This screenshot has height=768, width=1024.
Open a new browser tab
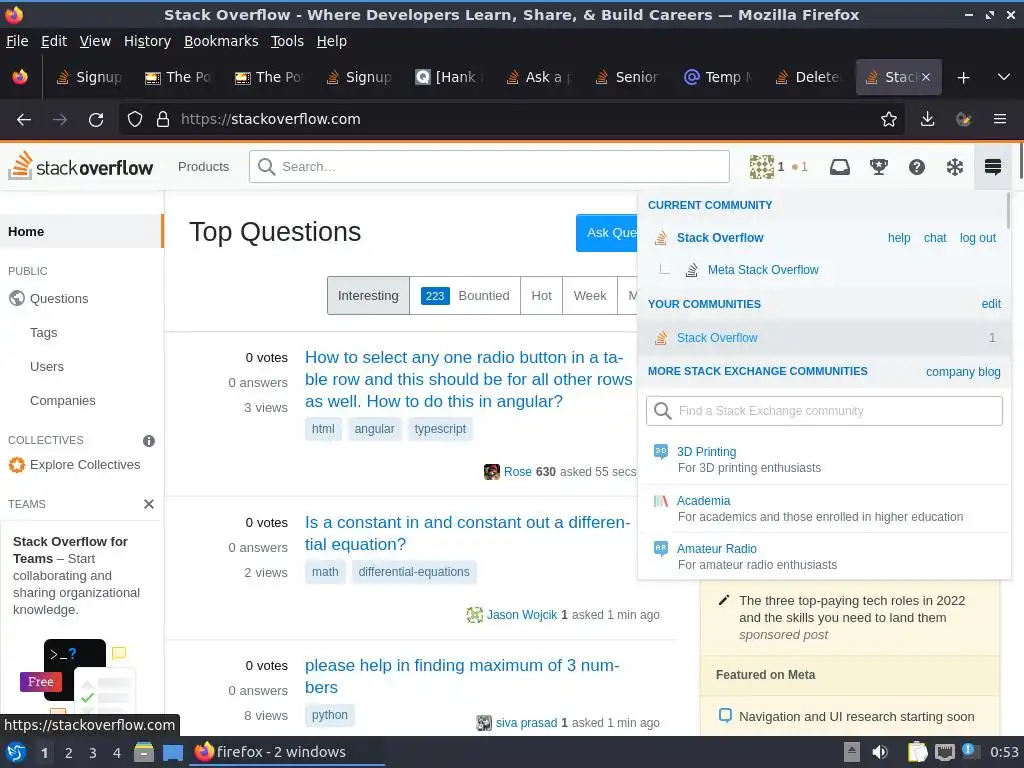click(963, 78)
